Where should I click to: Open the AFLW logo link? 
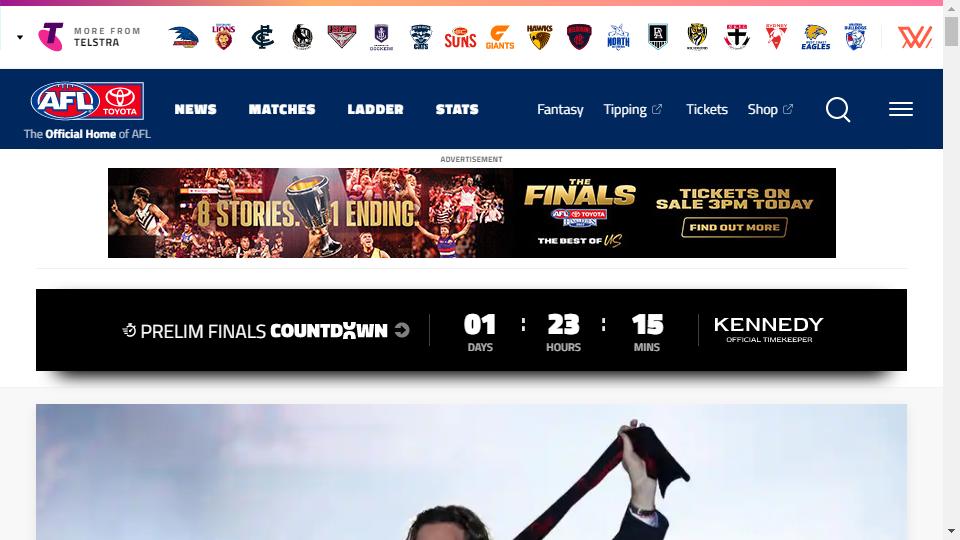(x=915, y=37)
